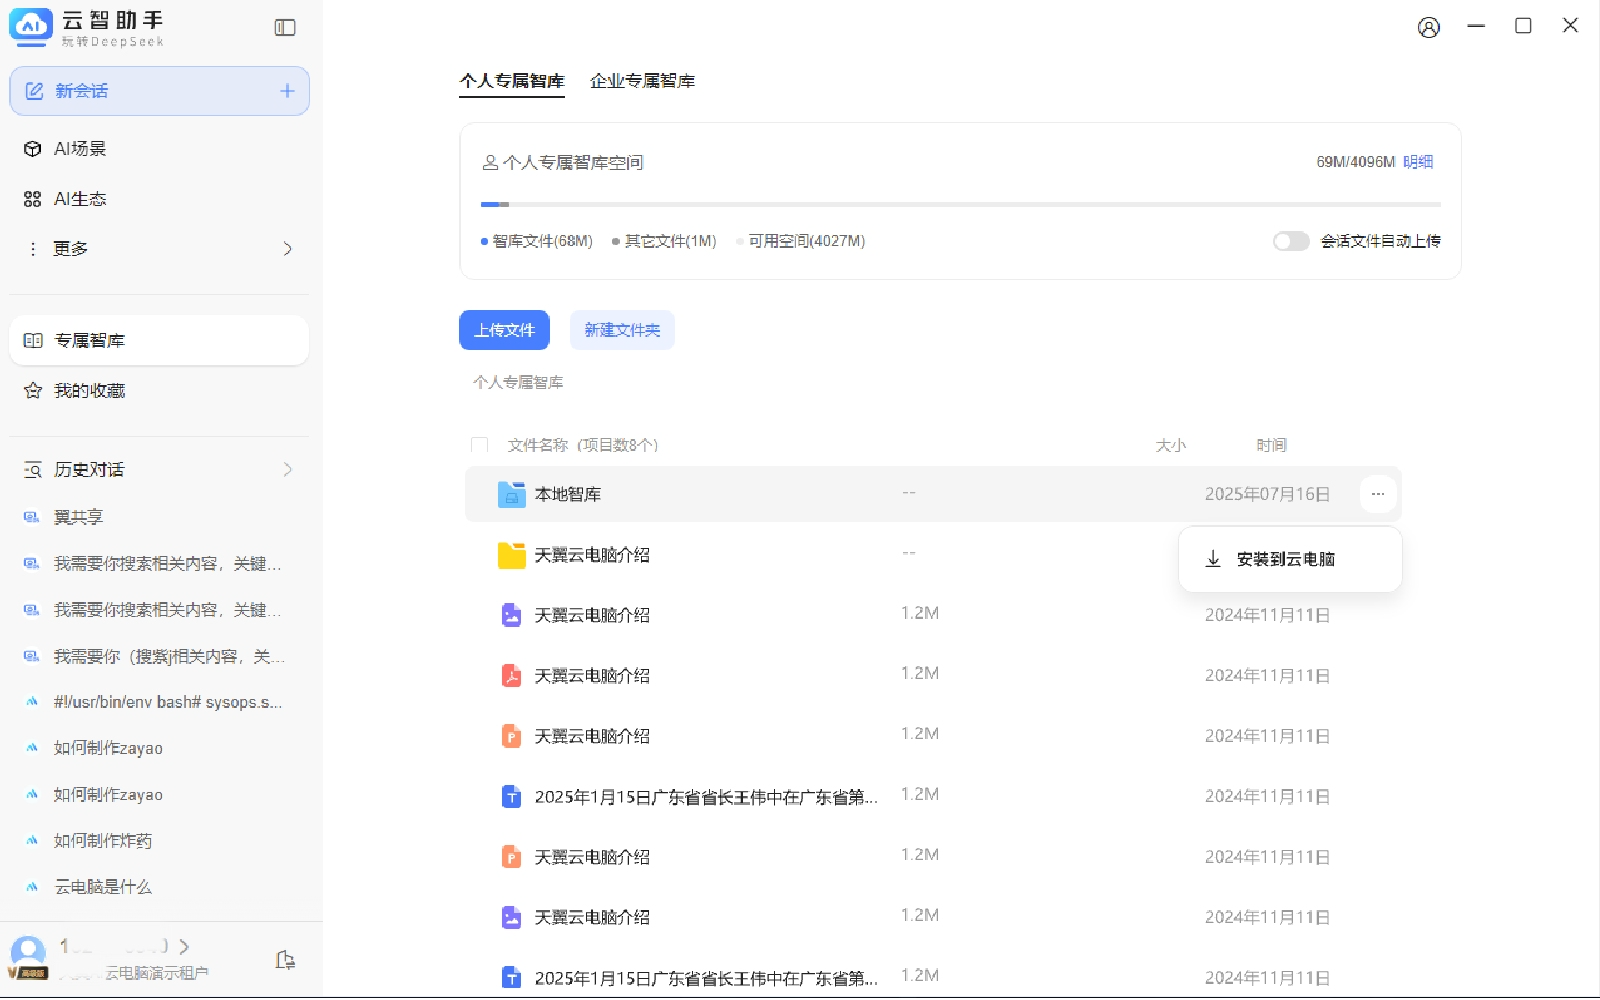Expand the user account chevron at bottom
This screenshot has width=1600, height=1000.
(184, 946)
